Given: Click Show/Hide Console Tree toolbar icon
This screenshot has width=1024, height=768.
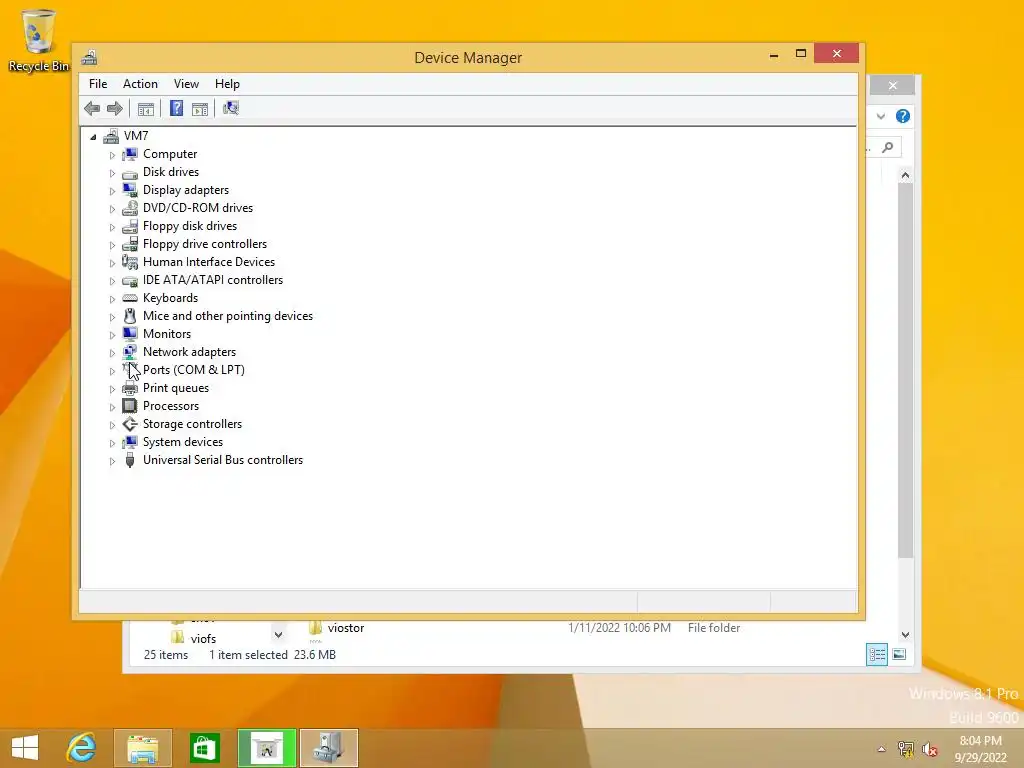Looking at the screenshot, I should (146, 108).
